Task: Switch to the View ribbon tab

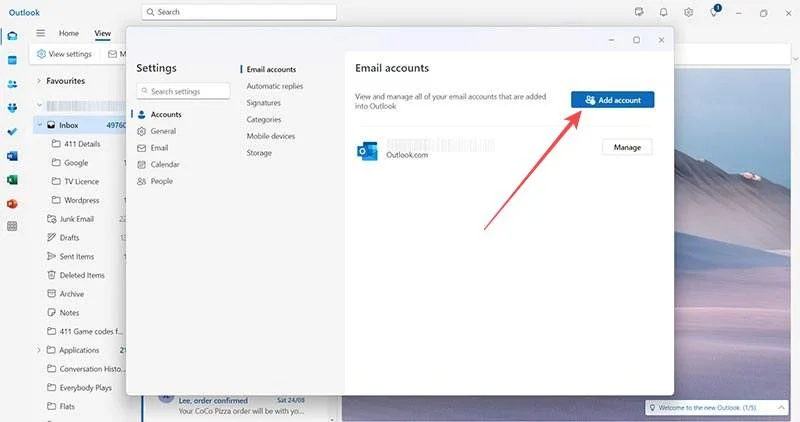Action: tap(102, 33)
